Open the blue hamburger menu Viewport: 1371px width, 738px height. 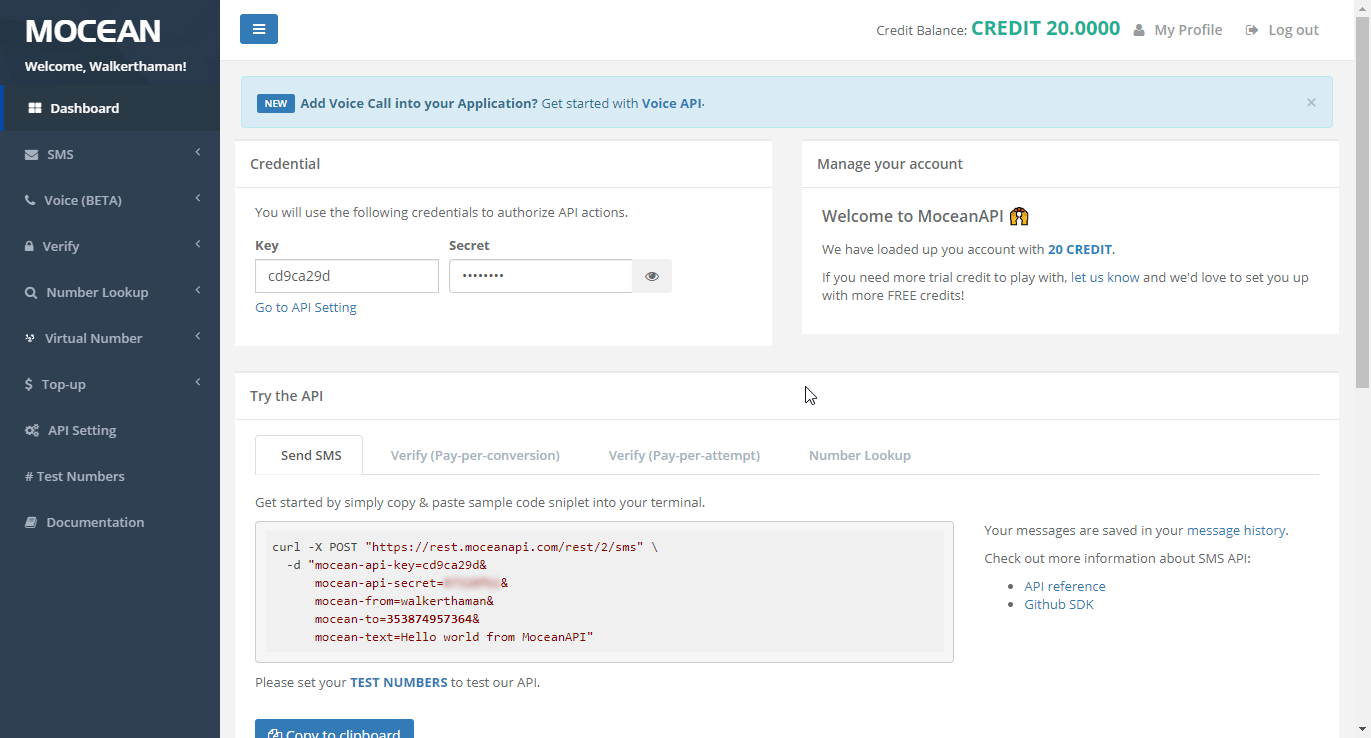[x=259, y=29]
